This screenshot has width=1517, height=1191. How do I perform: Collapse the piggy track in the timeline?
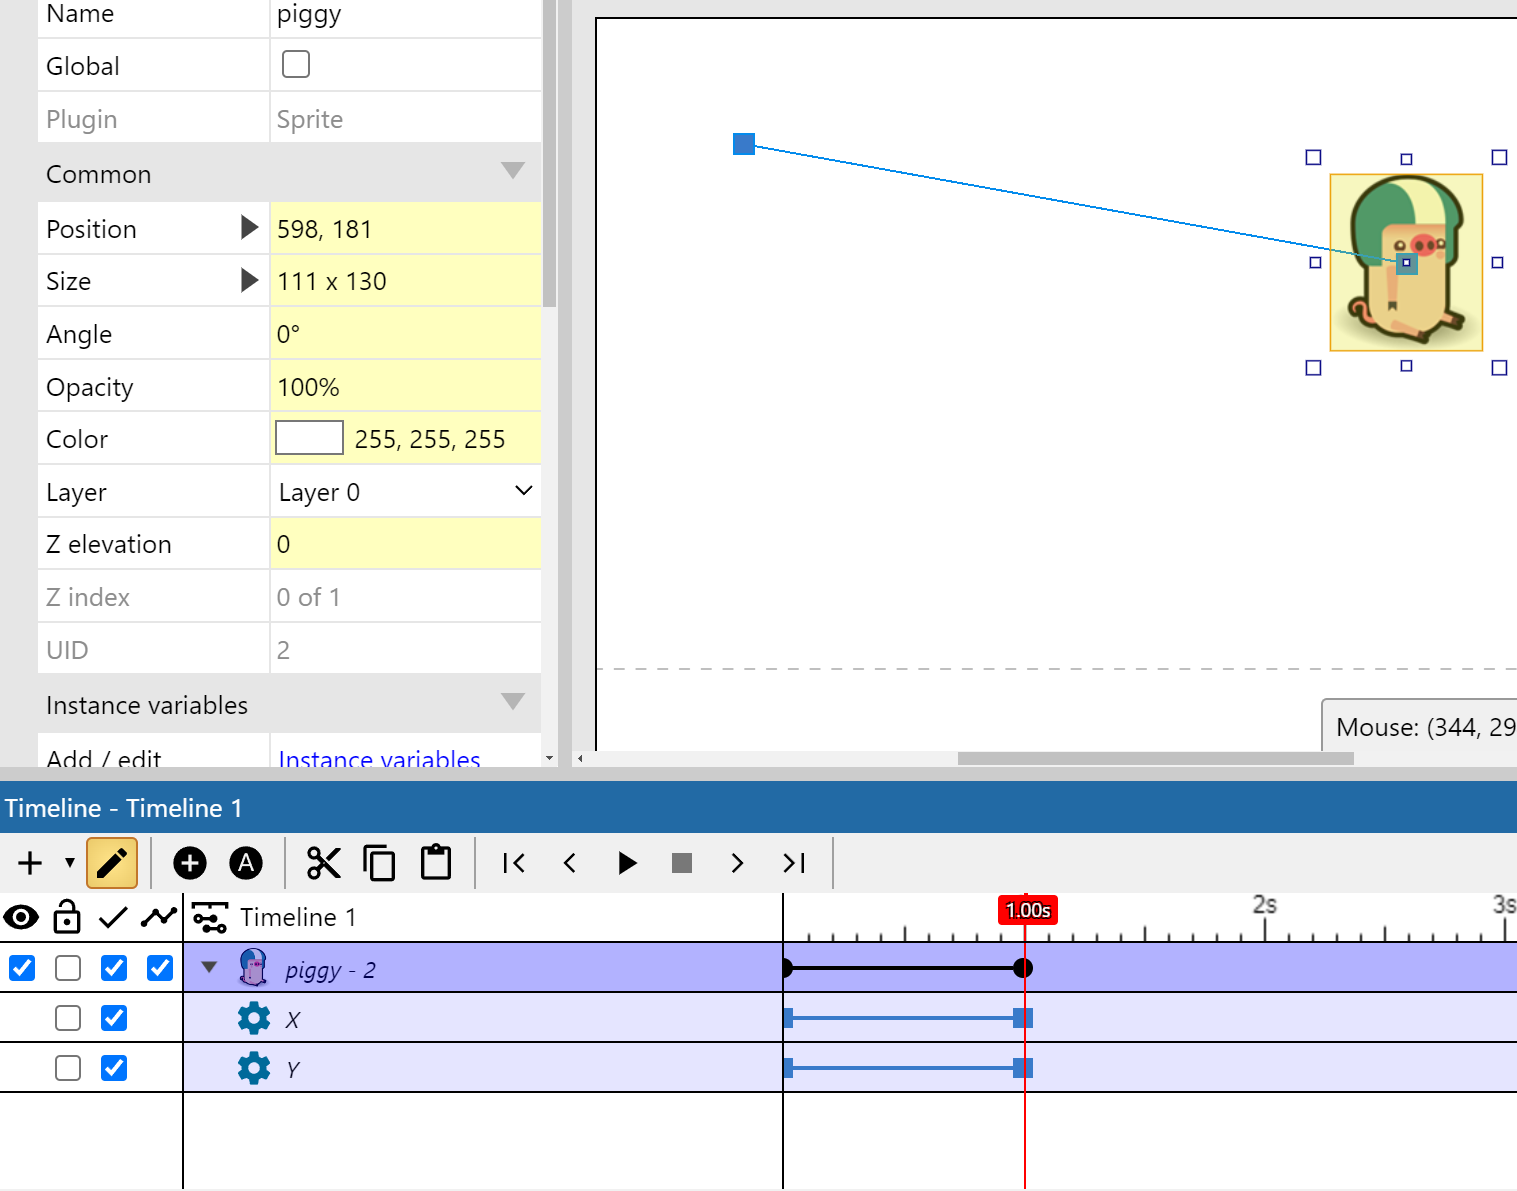pyautogui.click(x=209, y=967)
